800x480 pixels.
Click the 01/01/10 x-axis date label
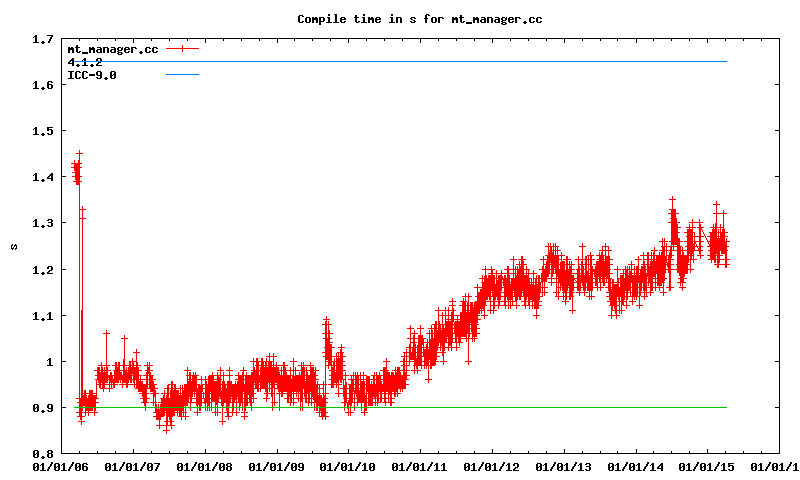[x=349, y=466]
